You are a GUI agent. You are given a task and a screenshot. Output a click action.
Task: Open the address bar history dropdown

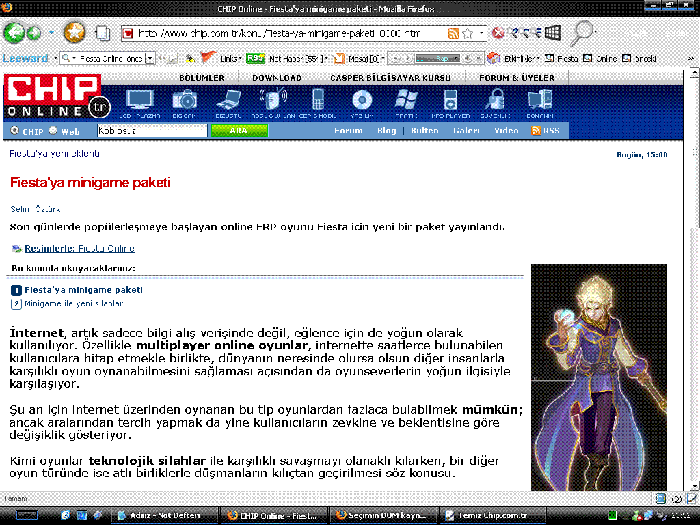tap(481, 33)
